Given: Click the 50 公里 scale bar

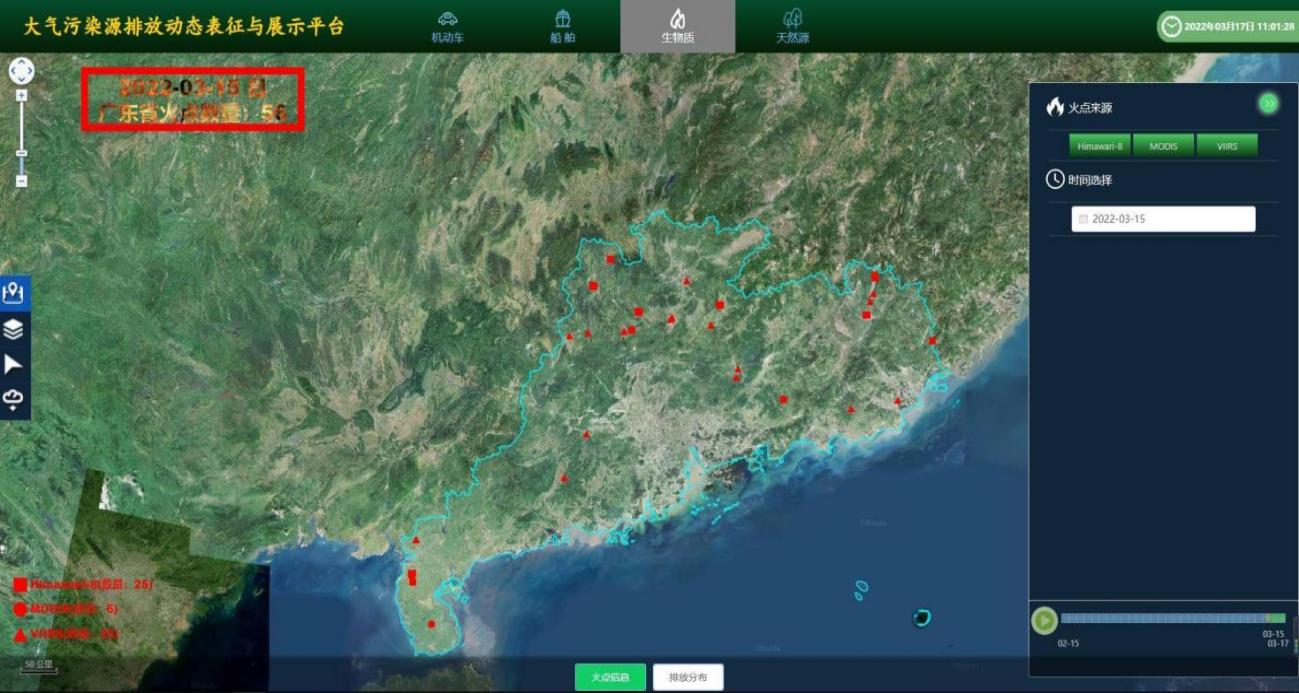Looking at the screenshot, I should pos(39,666).
